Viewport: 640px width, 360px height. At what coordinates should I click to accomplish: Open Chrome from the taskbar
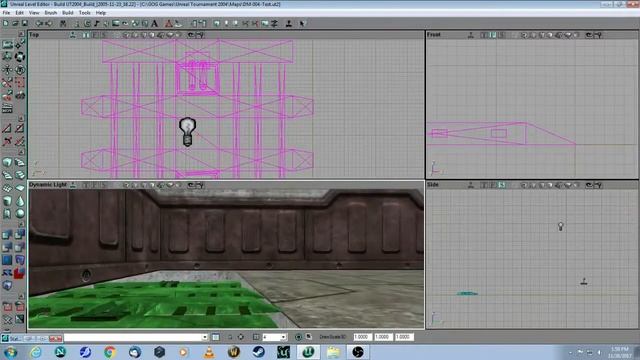pos(110,352)
